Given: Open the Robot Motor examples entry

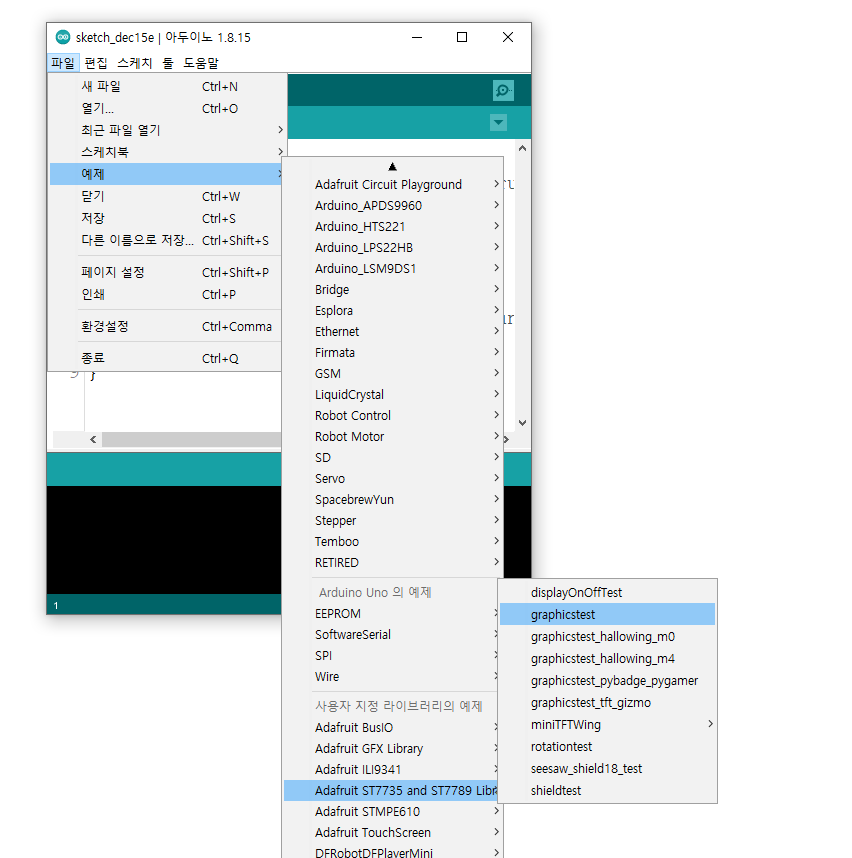Looking at the screenshot, I should point(393,437).
